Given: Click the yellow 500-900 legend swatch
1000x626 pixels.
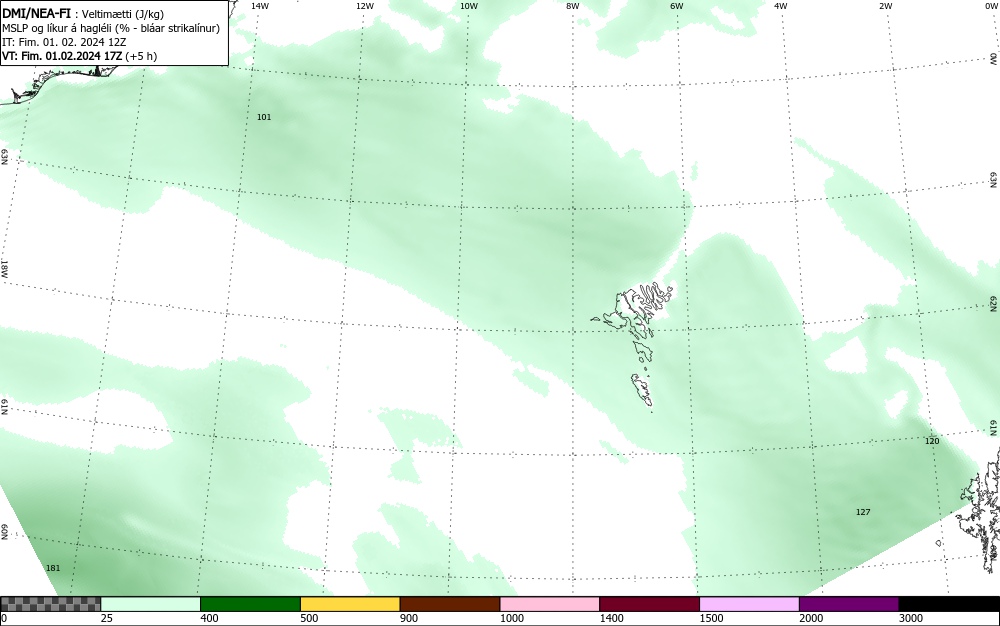Looking at the screenshot, I should tap(350, 604).
